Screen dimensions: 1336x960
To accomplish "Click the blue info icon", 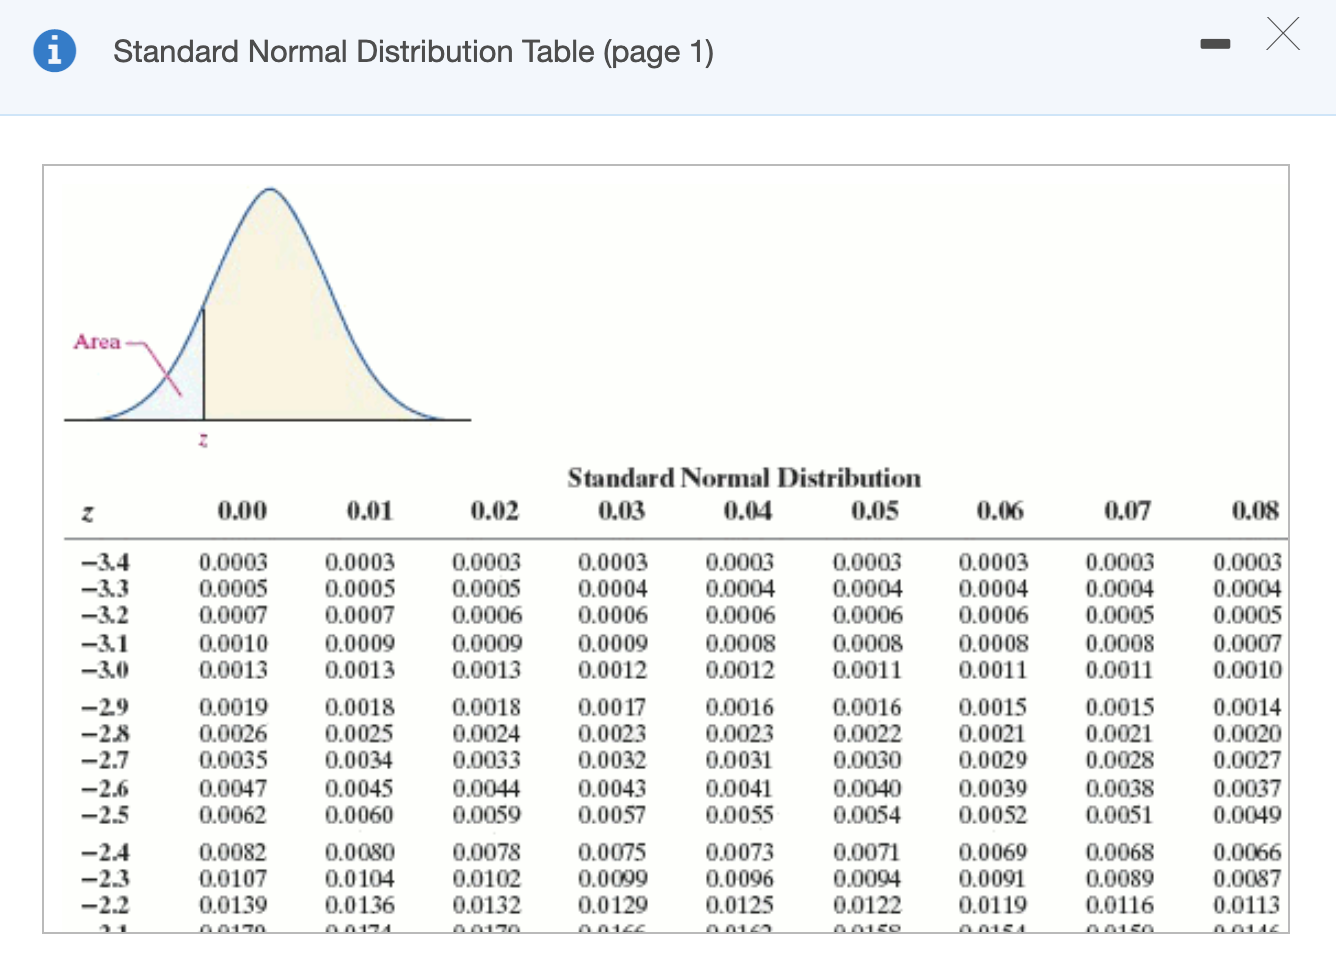I will coord(55,50).
